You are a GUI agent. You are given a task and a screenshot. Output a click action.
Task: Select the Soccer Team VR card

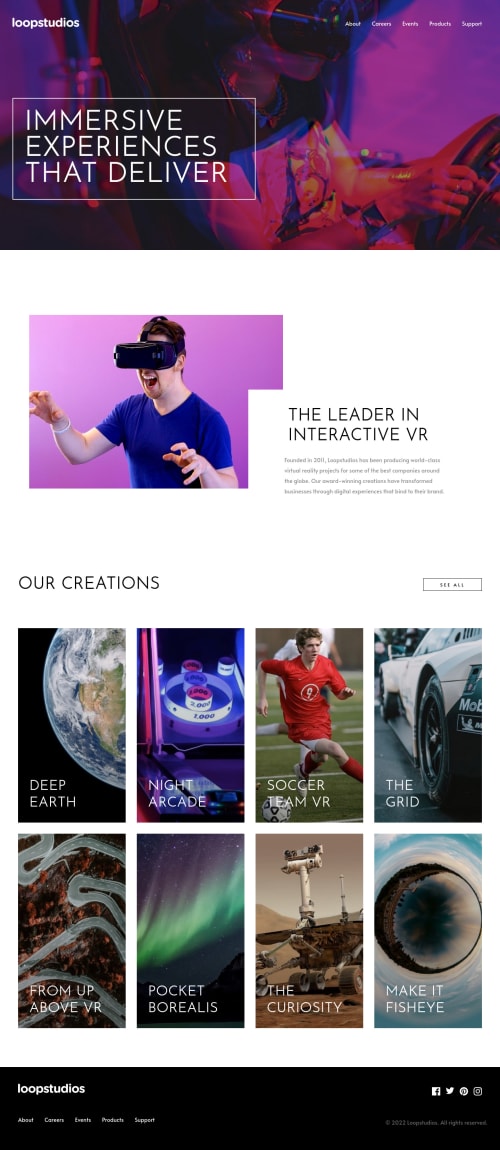309,725
